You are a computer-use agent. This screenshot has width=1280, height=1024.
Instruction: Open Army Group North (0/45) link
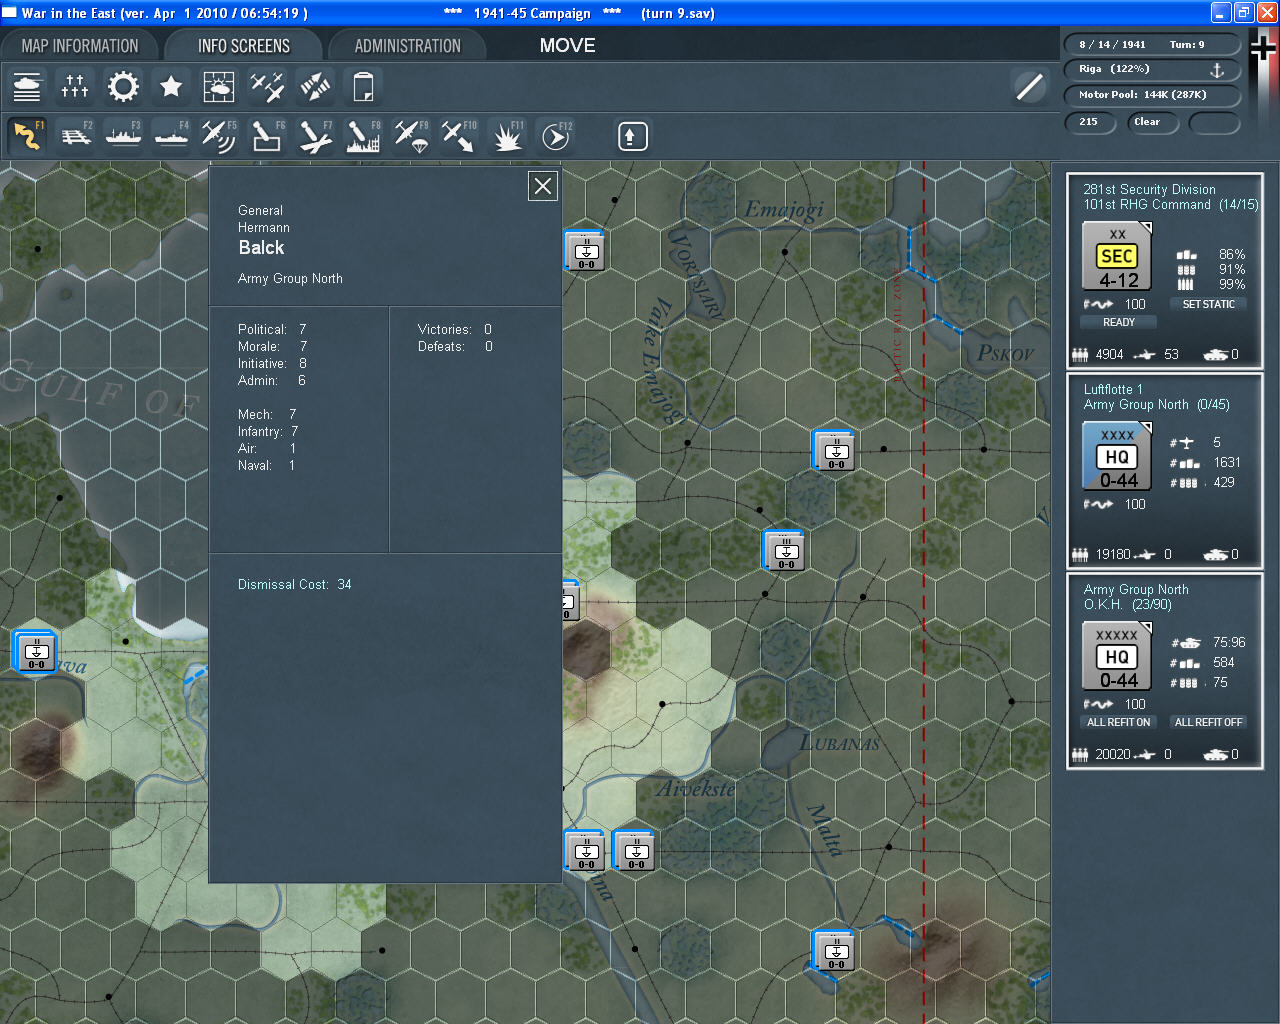(1157, 404)
